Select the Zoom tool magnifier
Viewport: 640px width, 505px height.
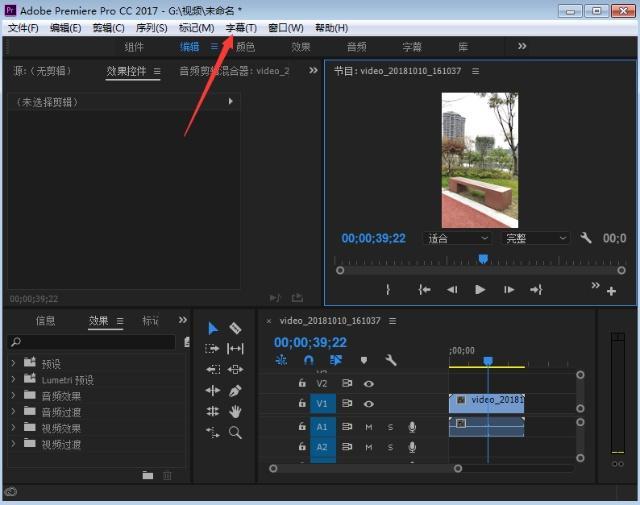coord(235,432)
